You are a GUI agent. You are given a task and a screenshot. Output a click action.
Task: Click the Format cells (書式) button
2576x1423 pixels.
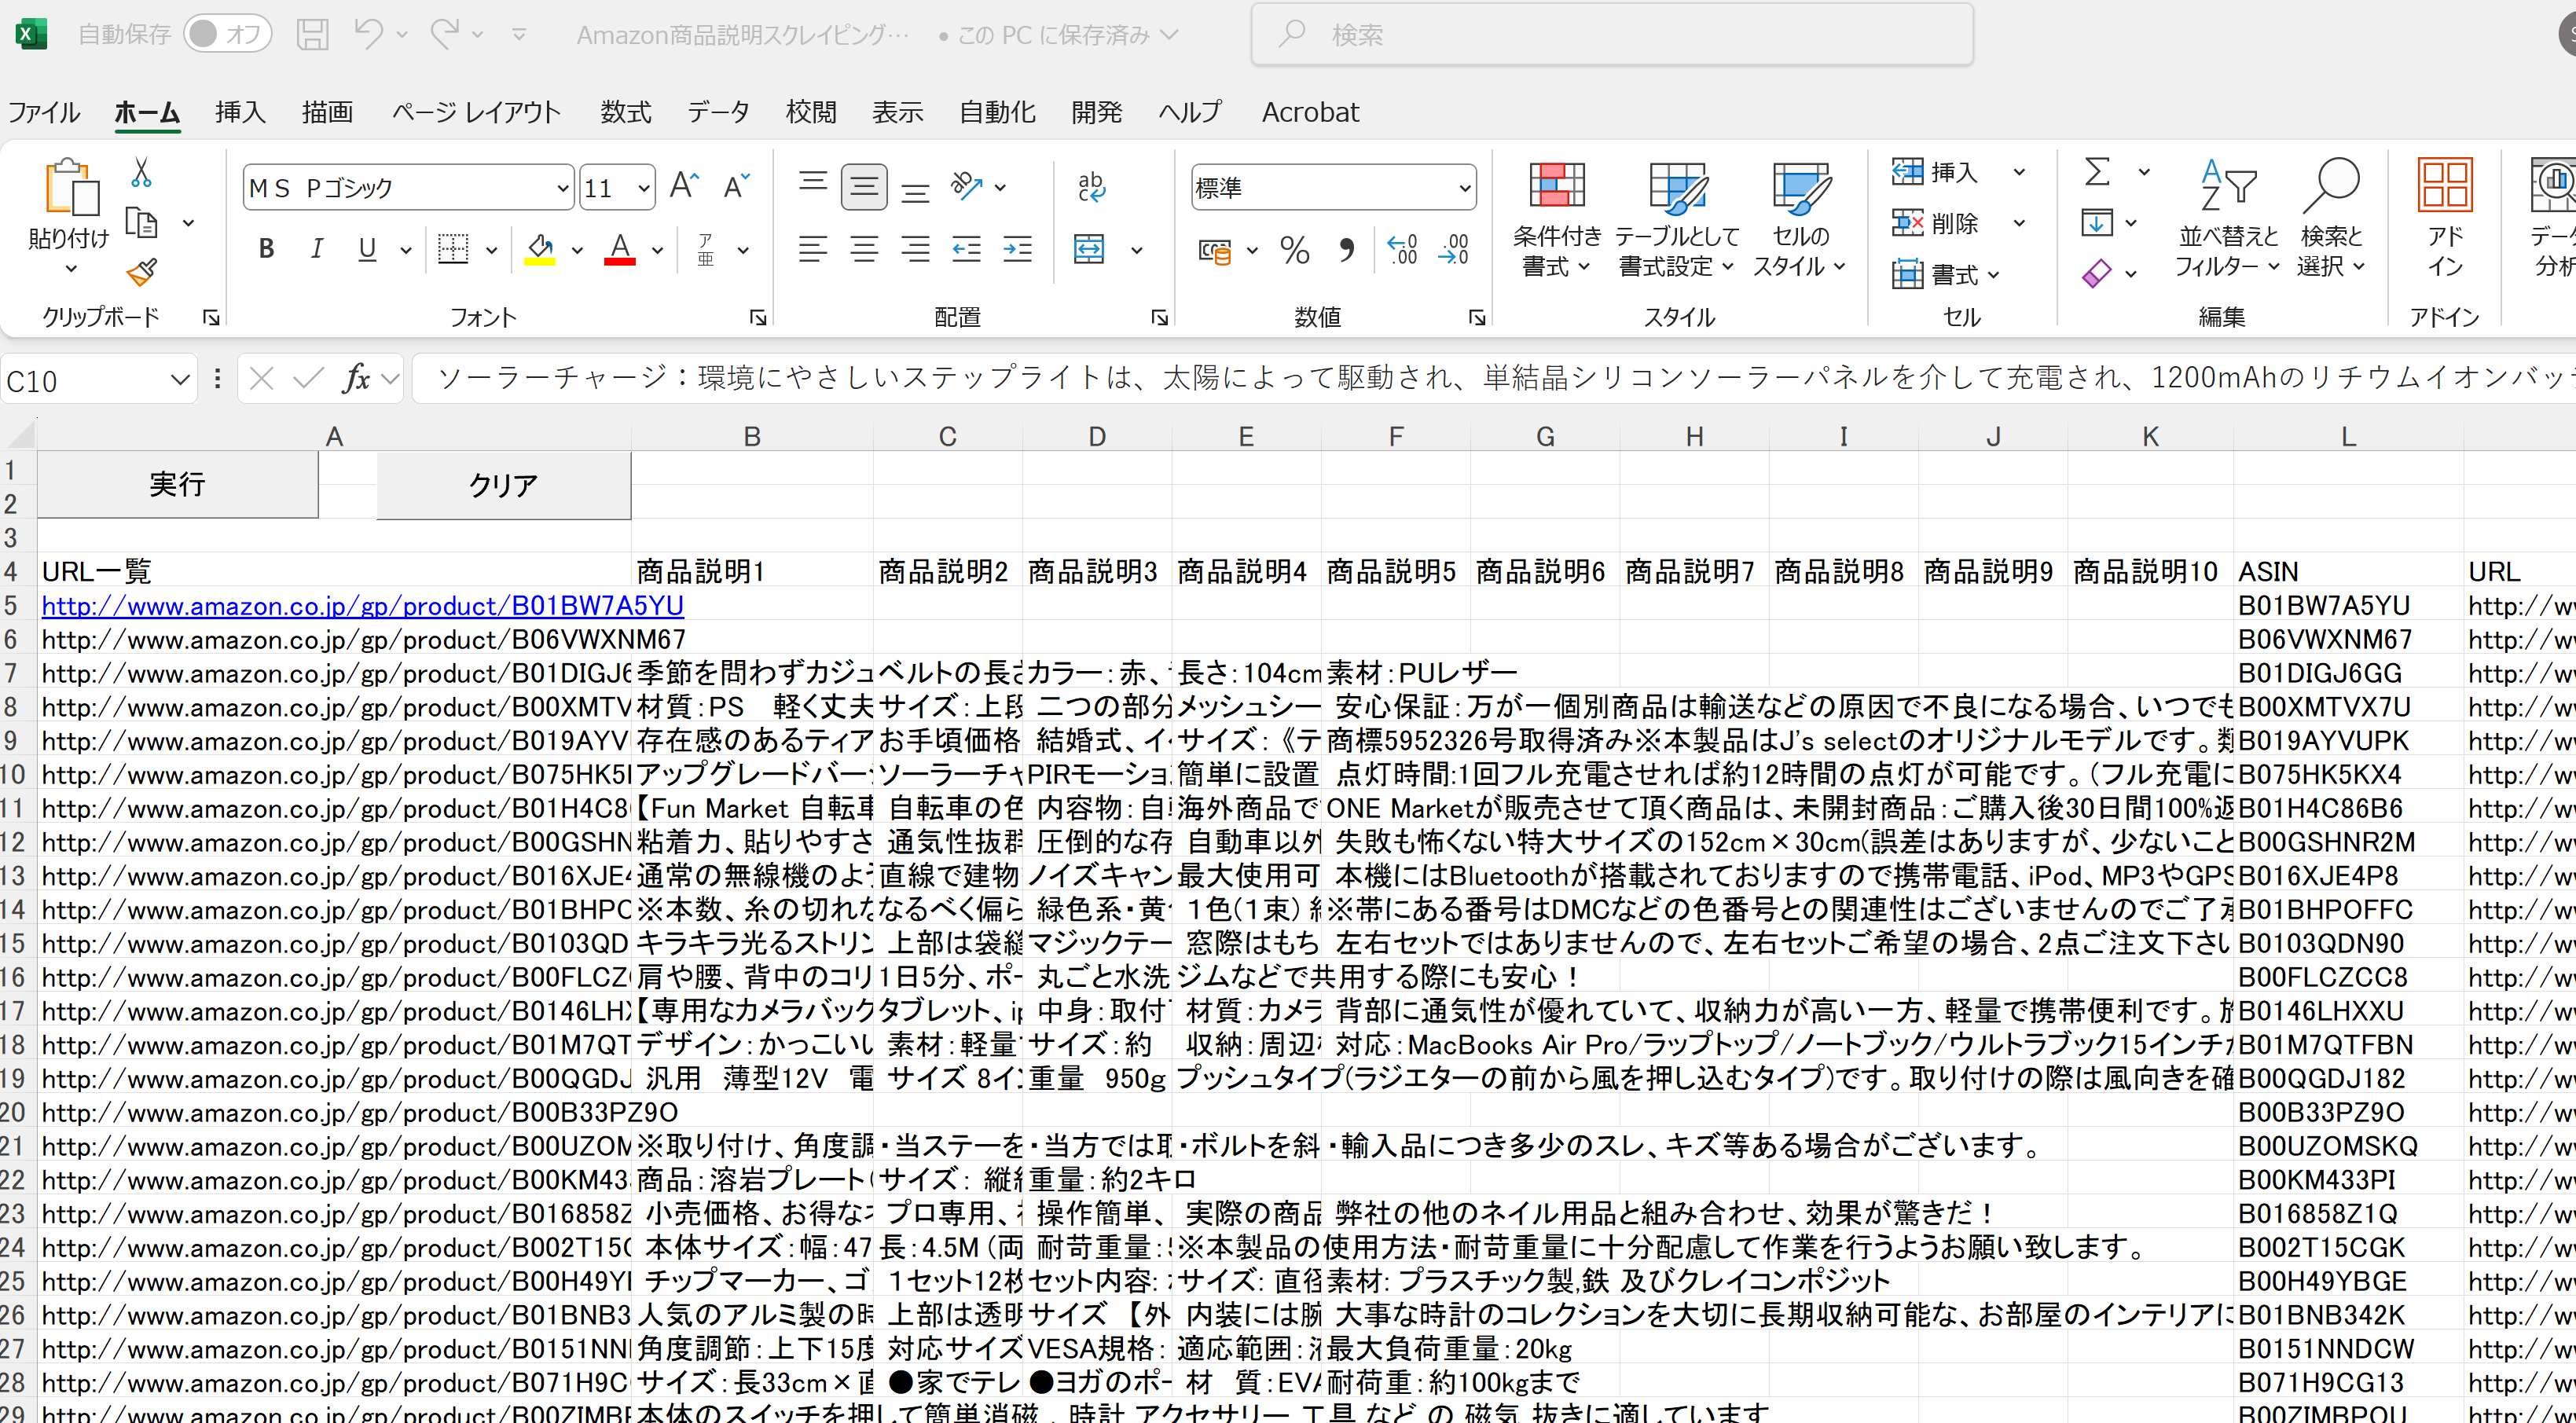1946,274
